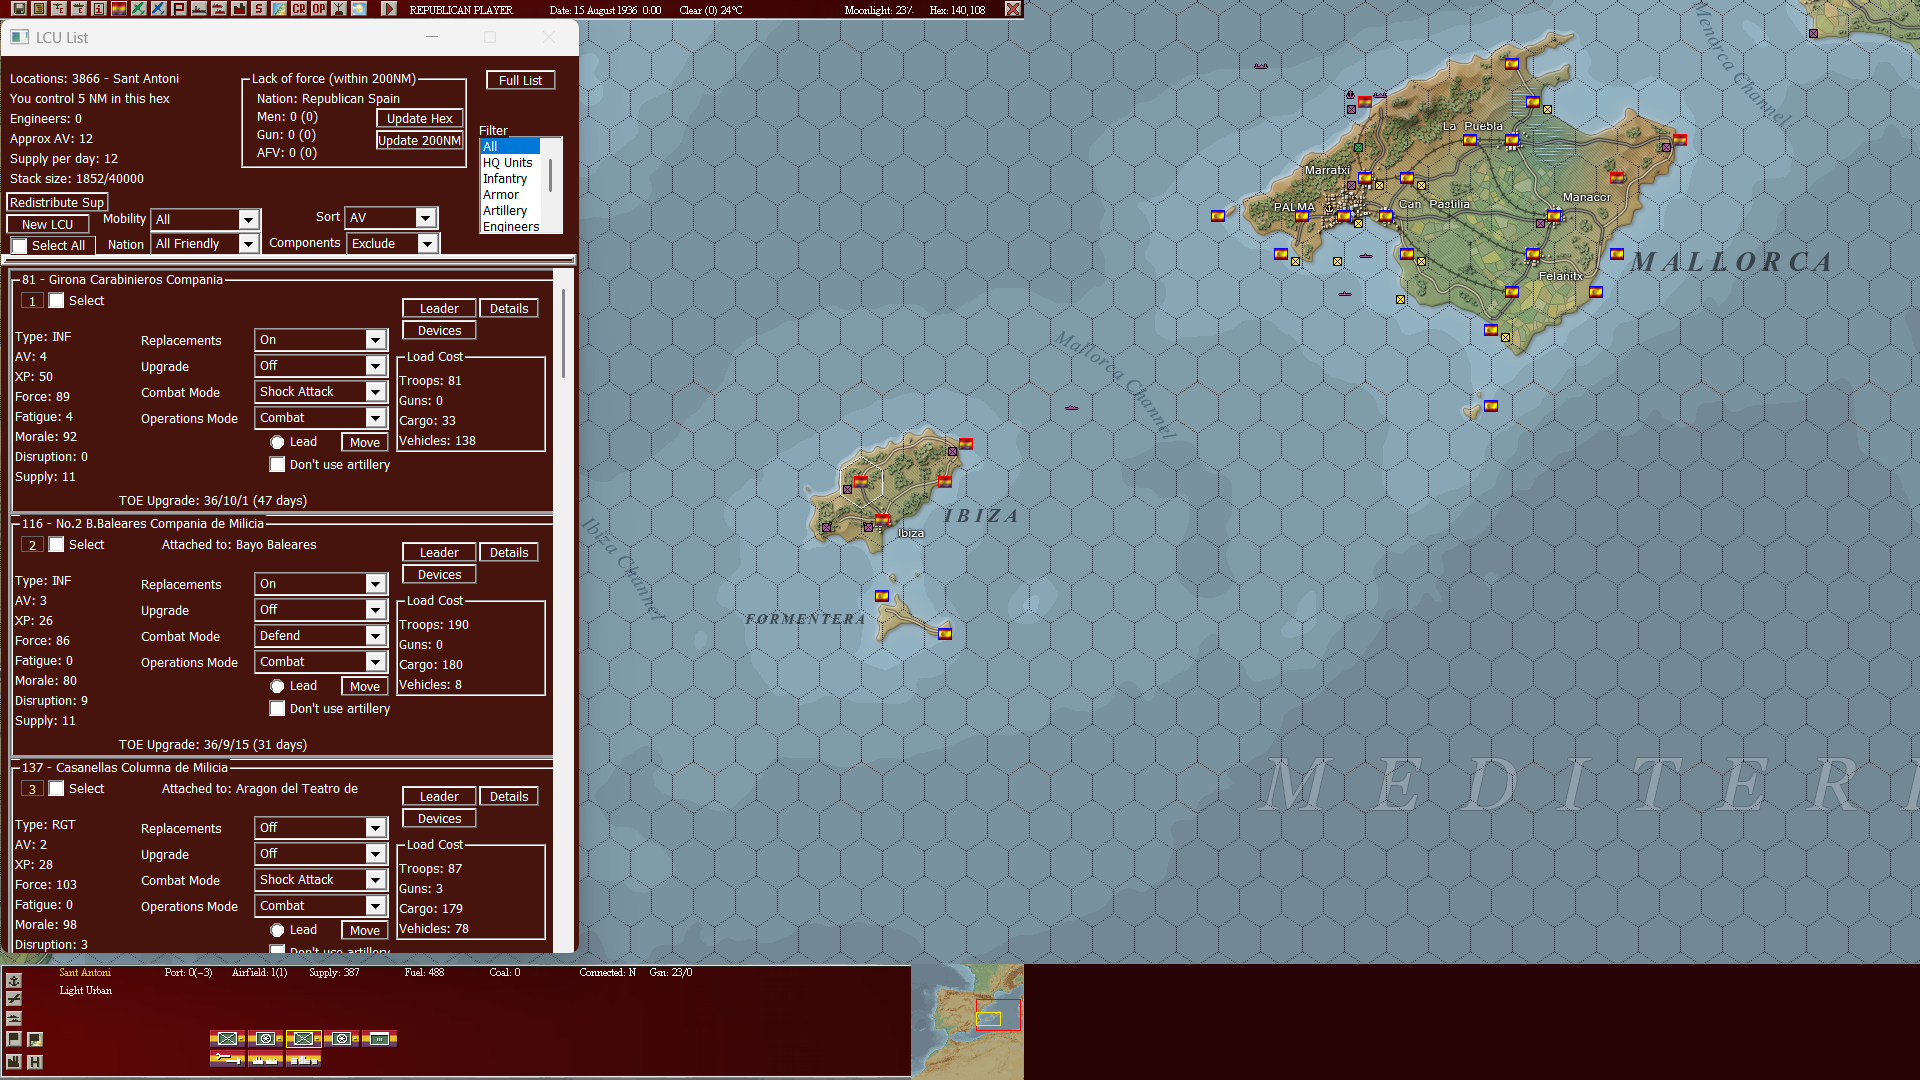Open the industry screen via factory toolbar icon
This screenshot has height=1080, width=1920.
coord(239,9)
